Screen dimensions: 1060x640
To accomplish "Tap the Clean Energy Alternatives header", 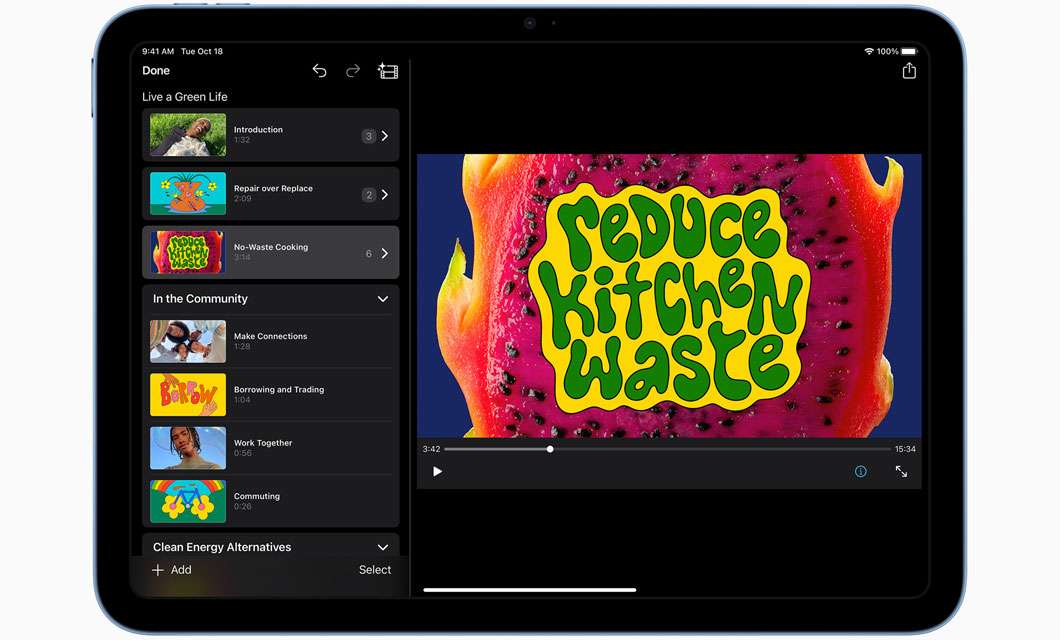I will click(222, 547).
